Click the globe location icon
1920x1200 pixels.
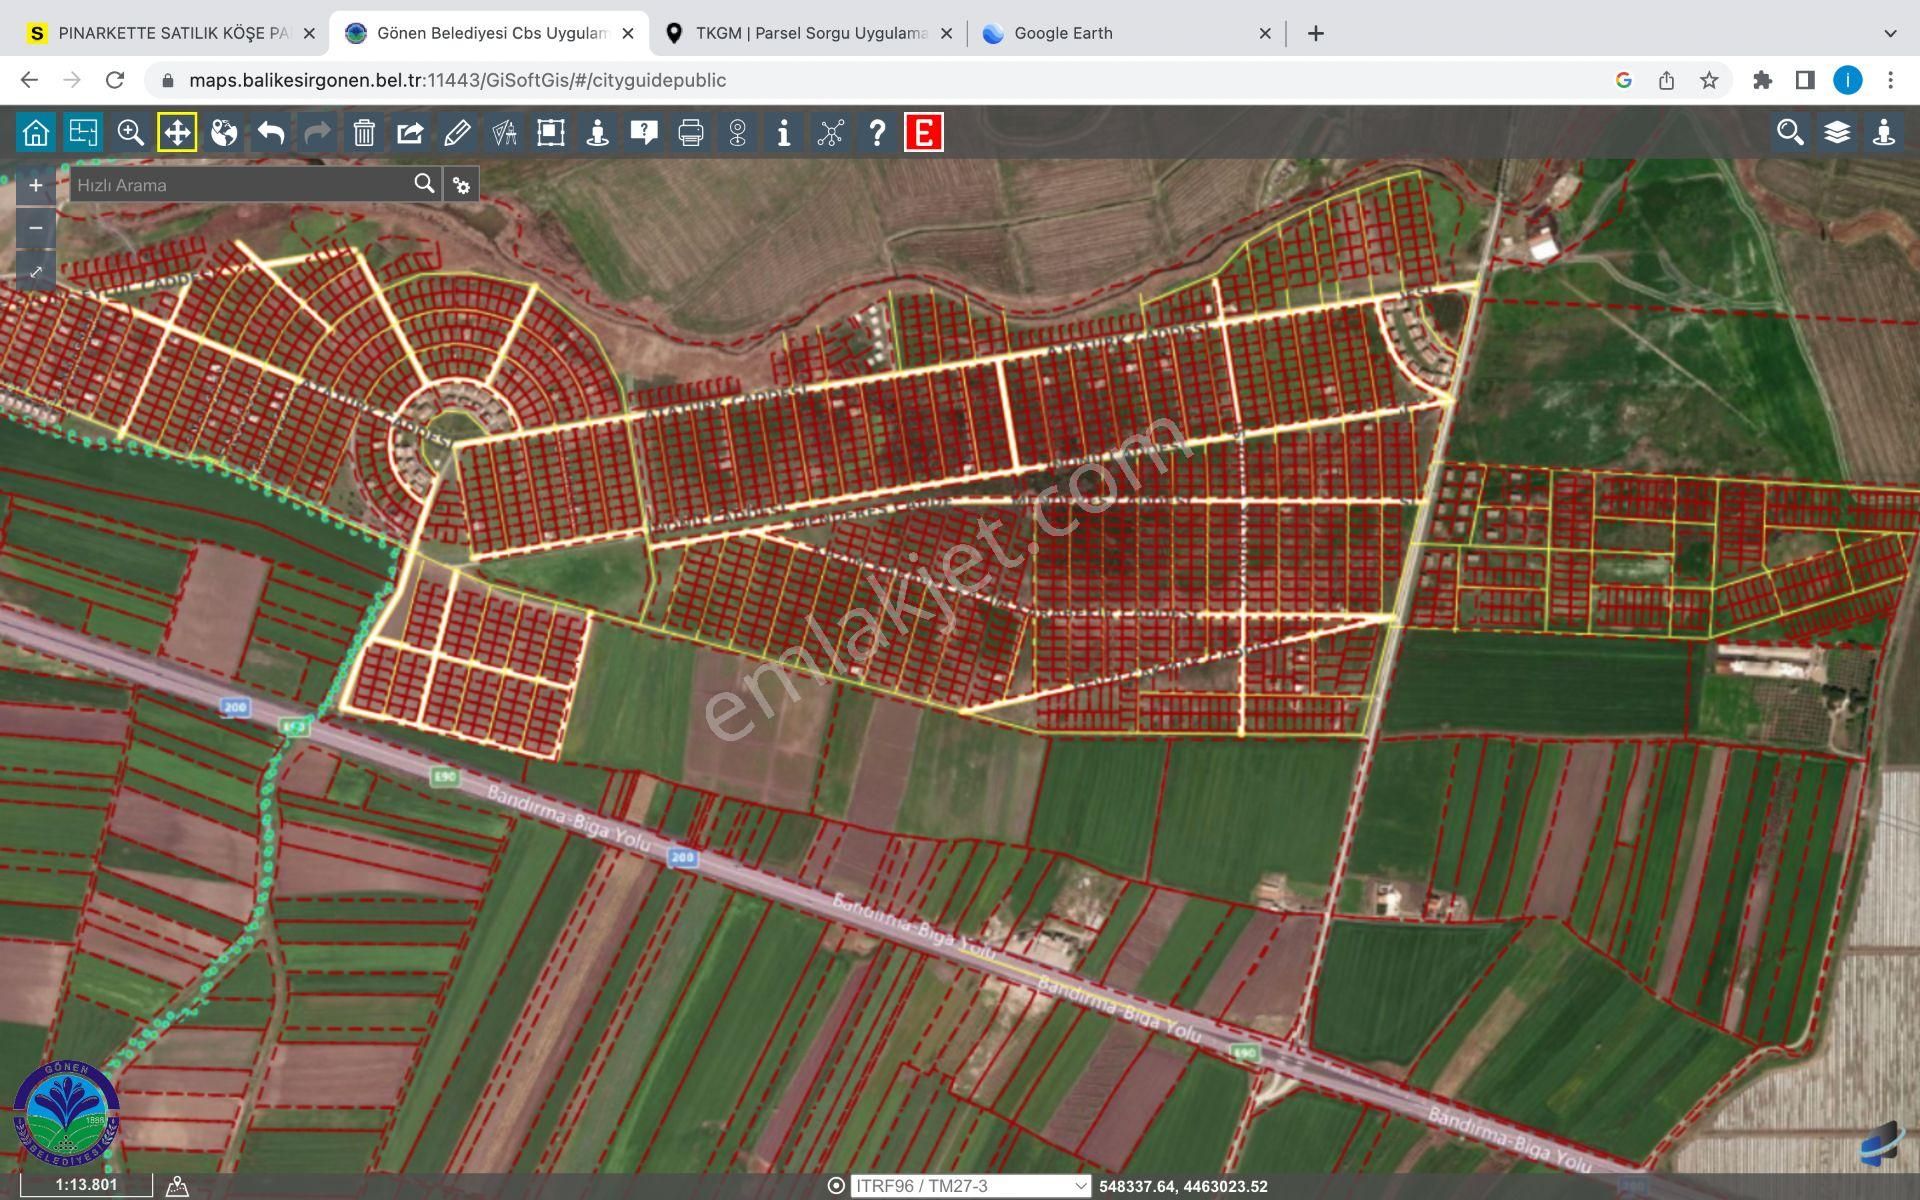click(224, 132)
